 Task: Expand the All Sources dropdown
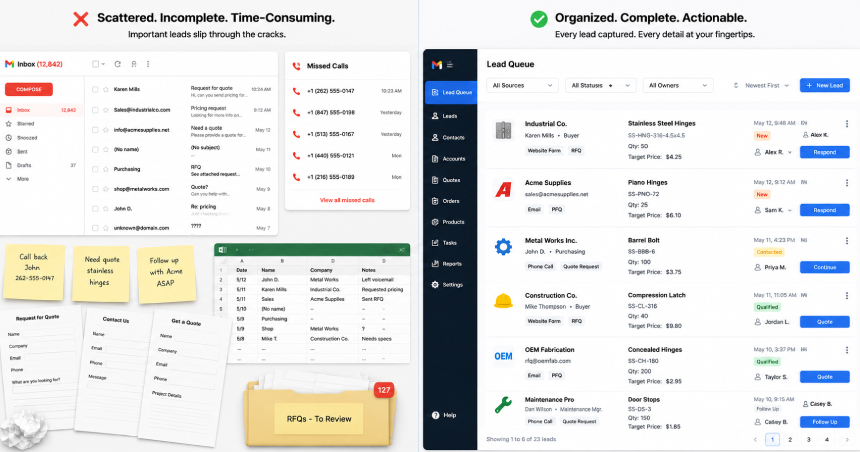(522, 86)
